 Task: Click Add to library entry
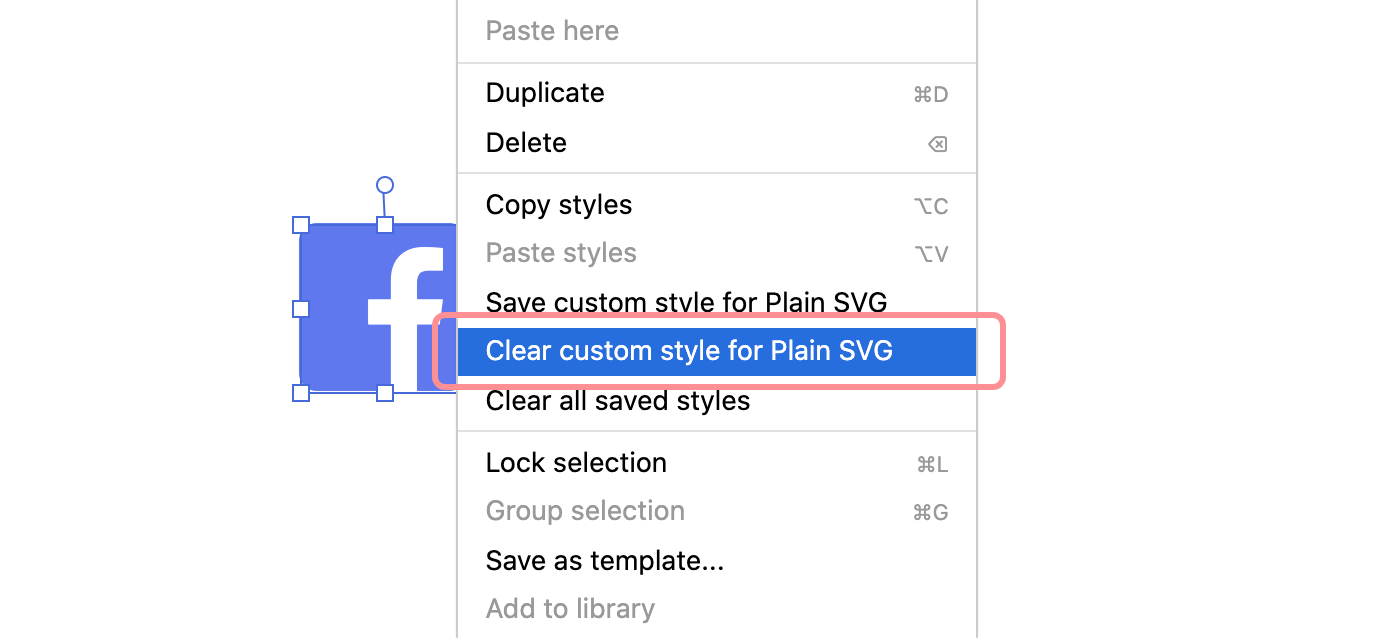click(570, 609)
